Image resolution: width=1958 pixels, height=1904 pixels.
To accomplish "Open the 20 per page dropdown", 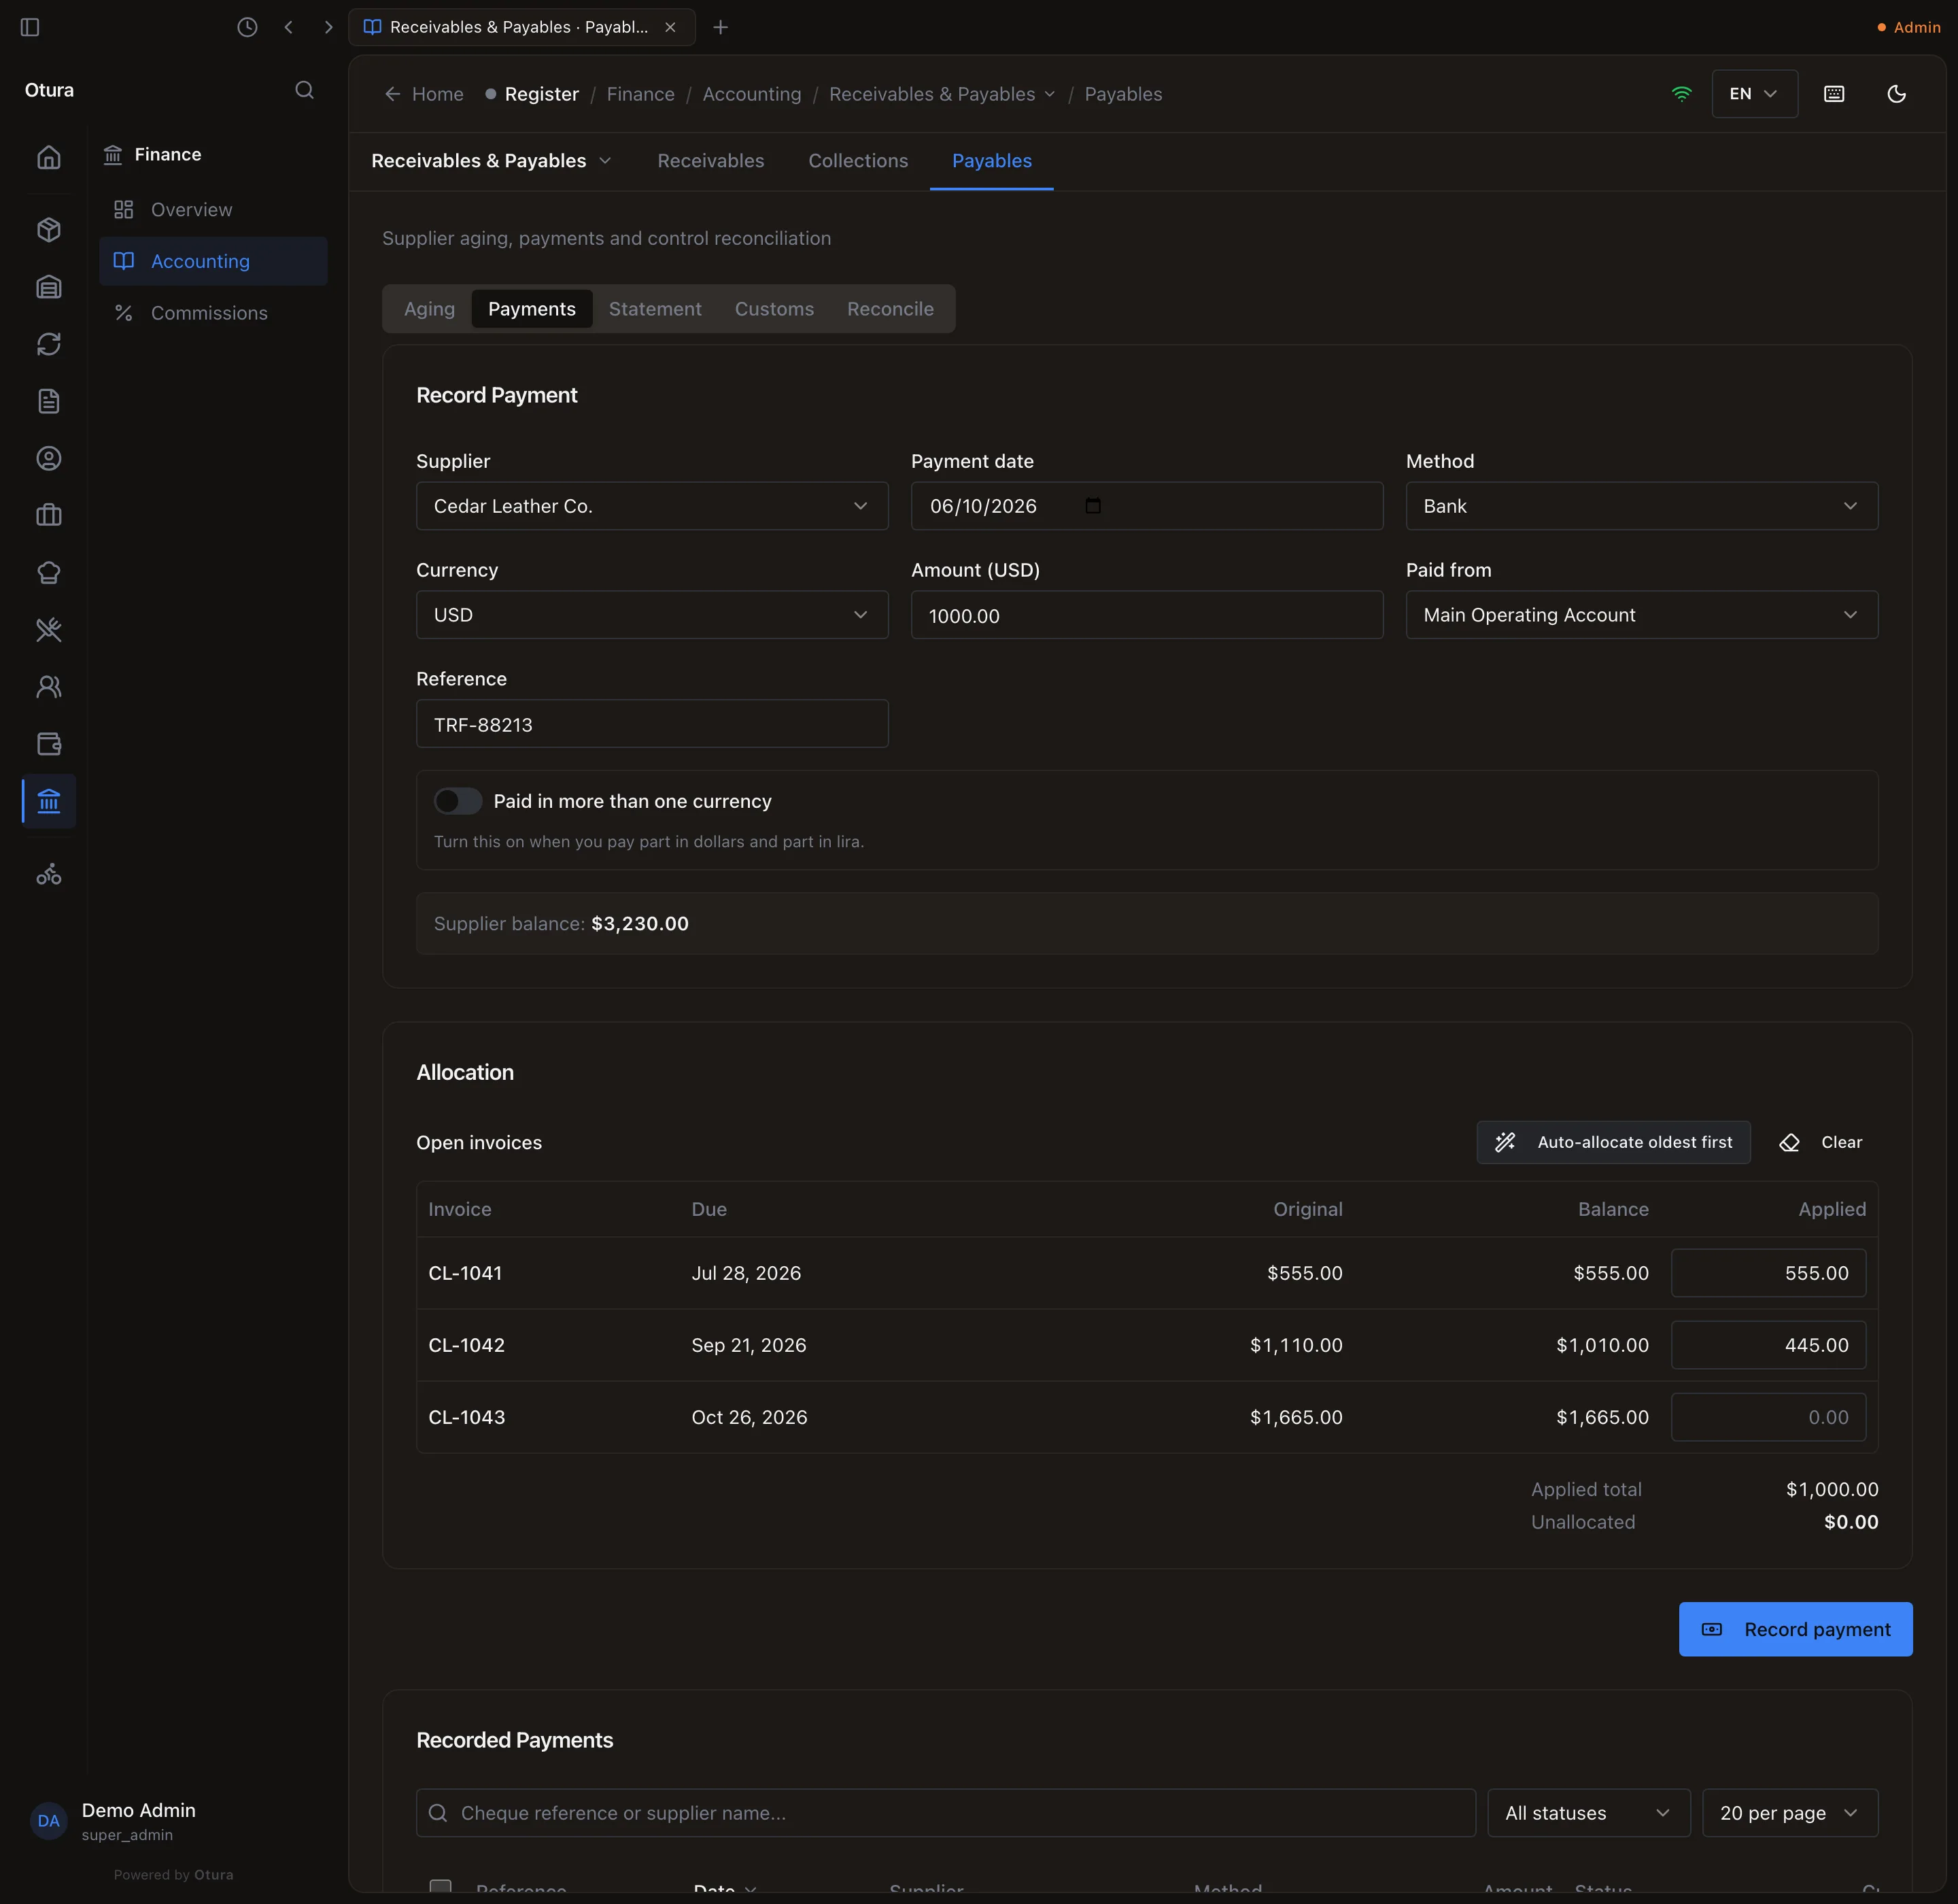I will (1790, 1813).
